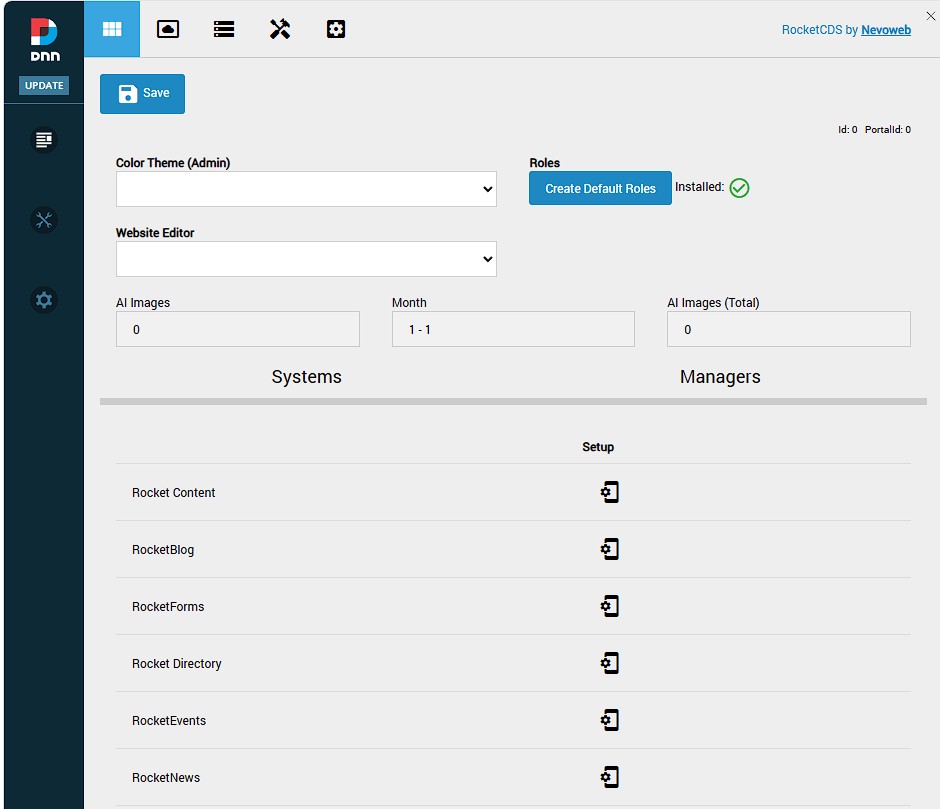The image size is (940, 809).
Task: Select the Rocket Content row text
Action: click(173, 492)
